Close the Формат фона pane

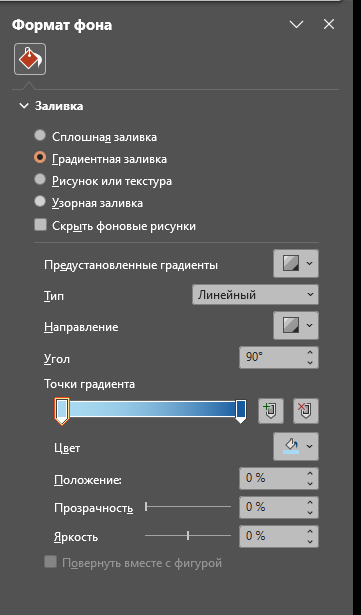pyautogui.click(x=329, y=24)
